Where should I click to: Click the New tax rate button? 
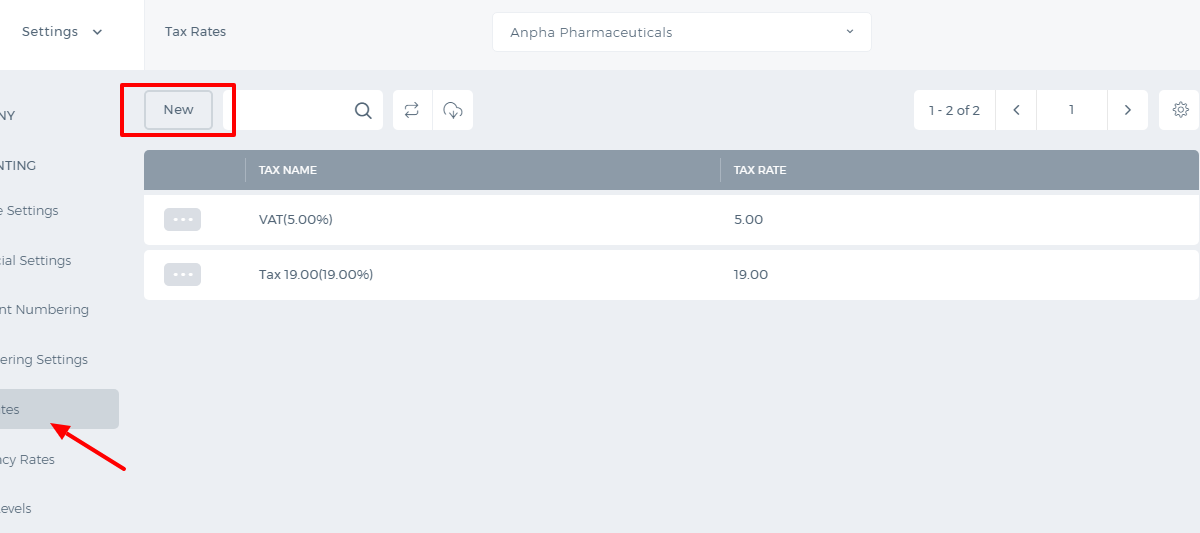click(178, 110)
